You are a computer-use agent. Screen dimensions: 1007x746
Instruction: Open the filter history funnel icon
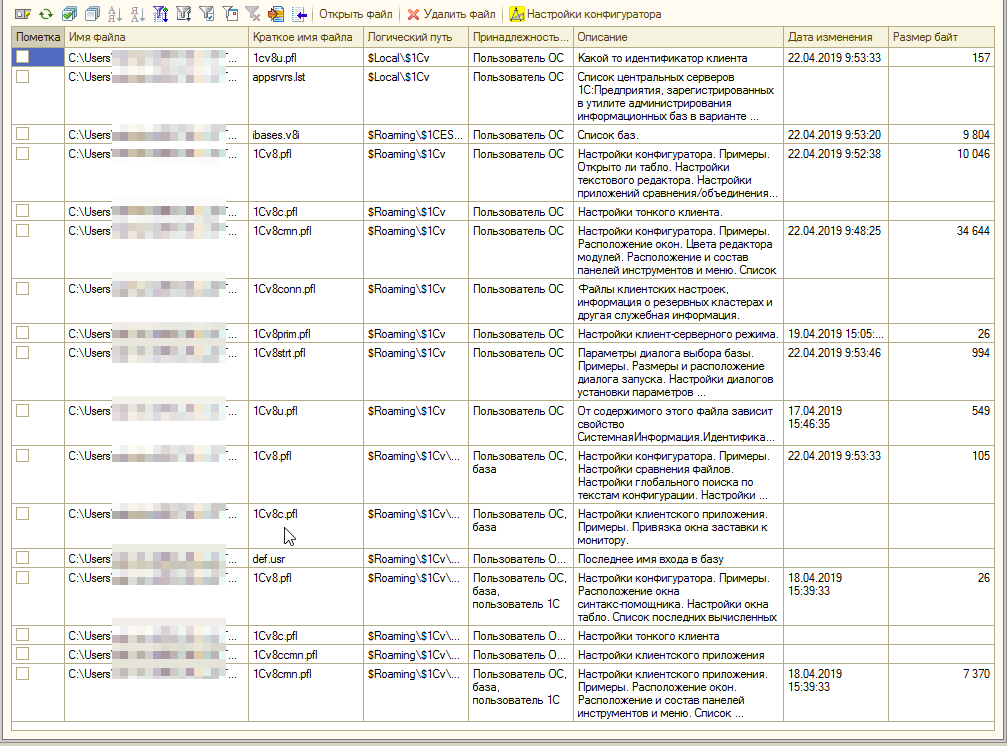point(230,13)
